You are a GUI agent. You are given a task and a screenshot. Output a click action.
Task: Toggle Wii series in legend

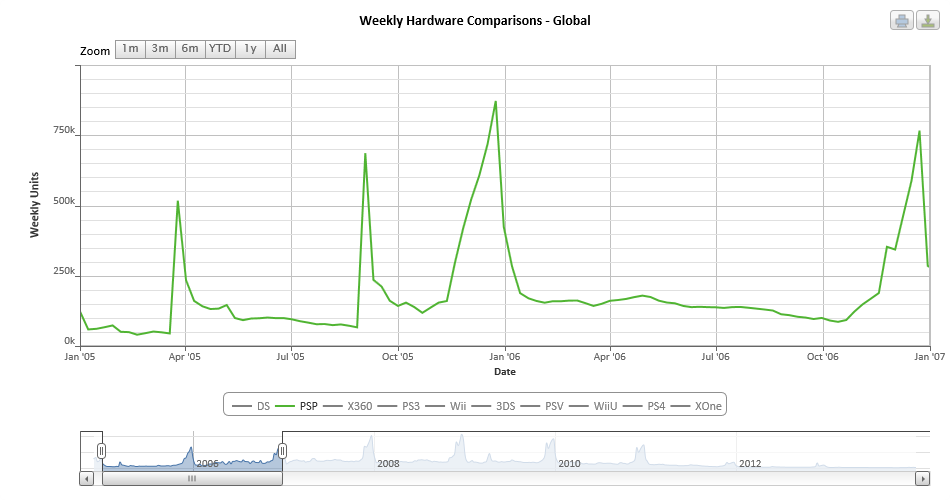click(446, 406)
